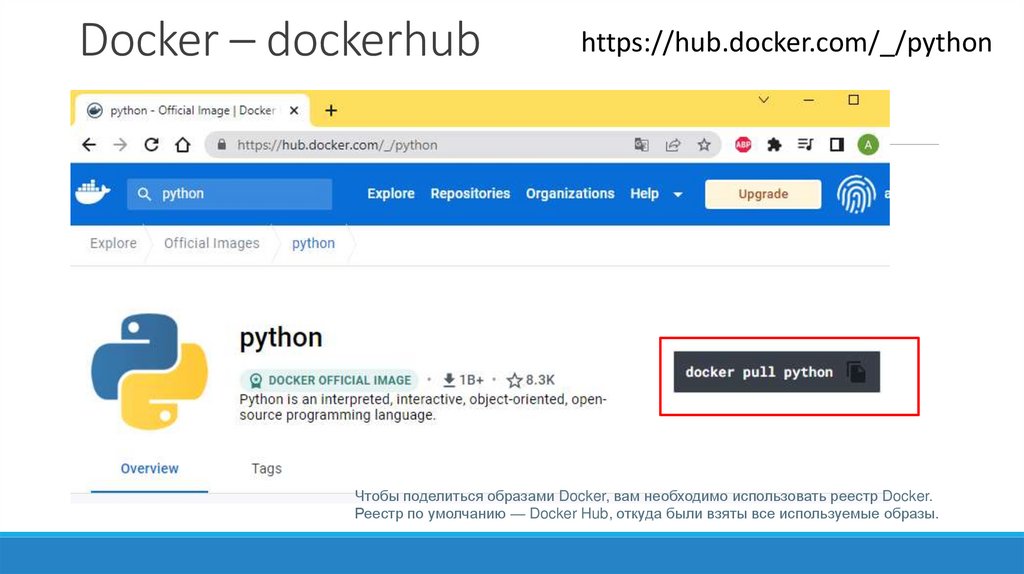Bookmark this page with the star icon

(x=704, y=145)
